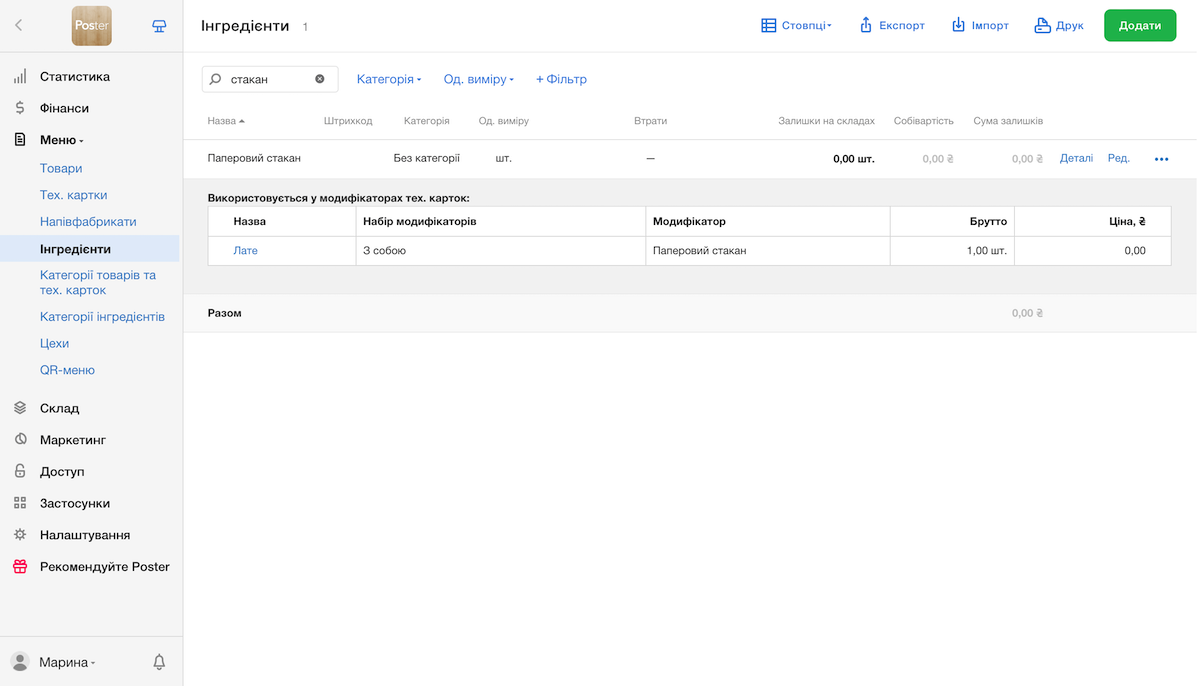The image size is (1200, 686).
Task: Click the Фінанси dollar icon
Action: pyautogui.click(x=20, y=108)
